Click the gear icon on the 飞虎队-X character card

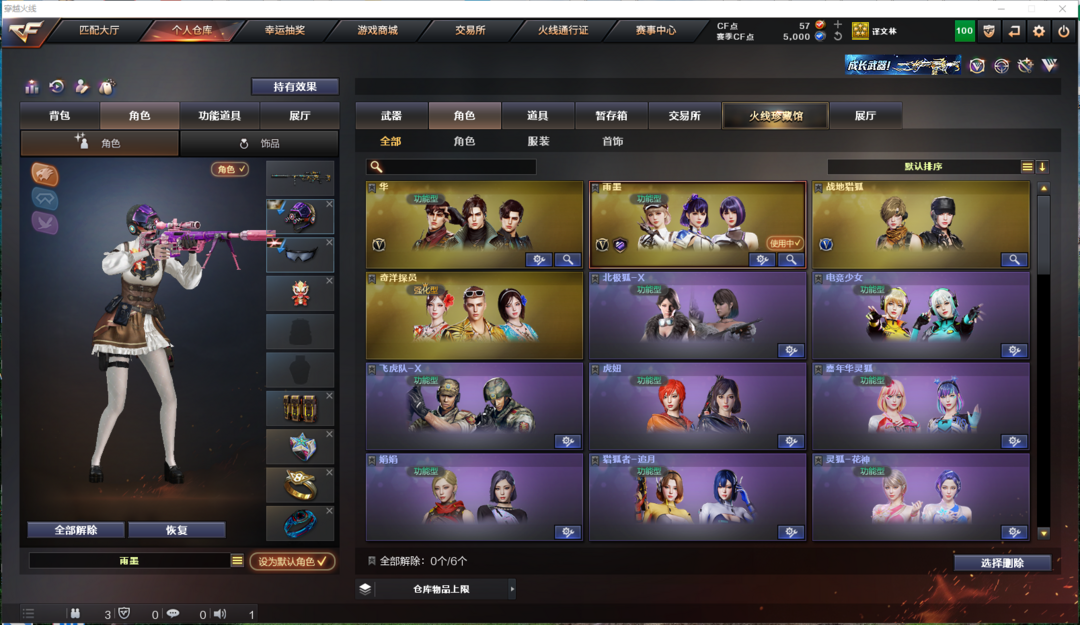[568, 441]
